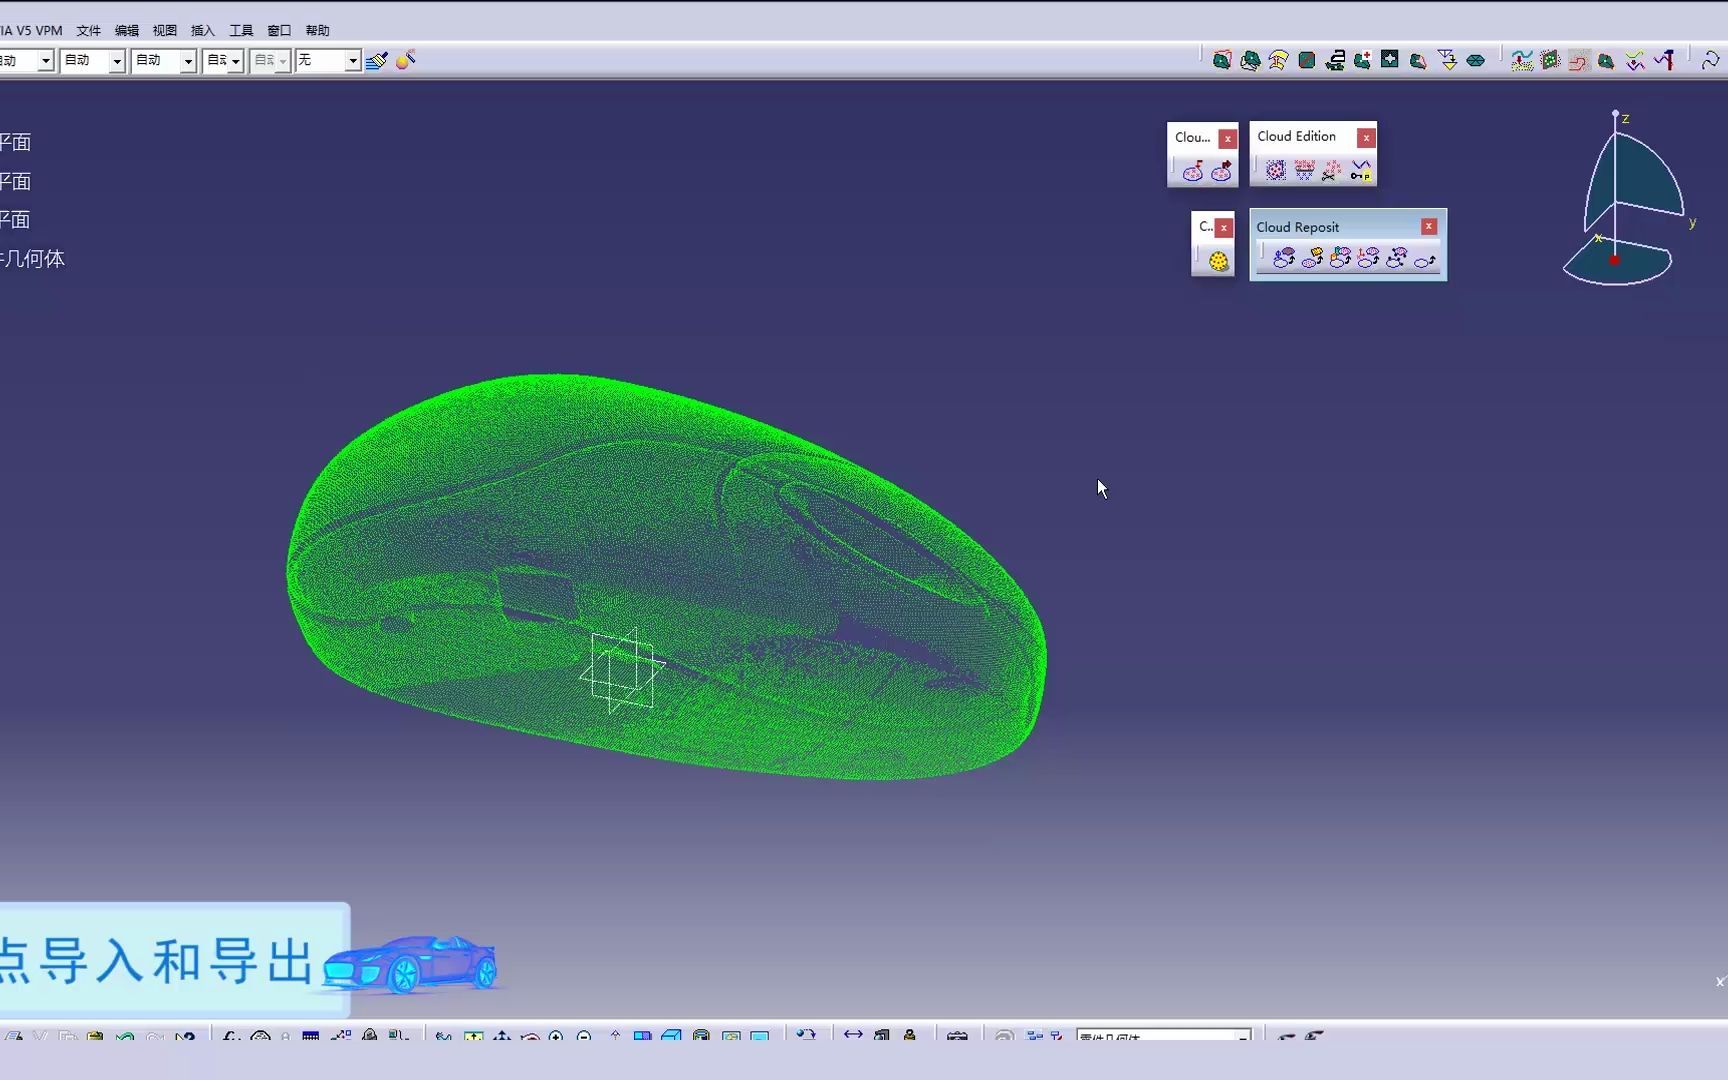Click the fifth Cloud Reposit icon with black dots

(1396, 258)
